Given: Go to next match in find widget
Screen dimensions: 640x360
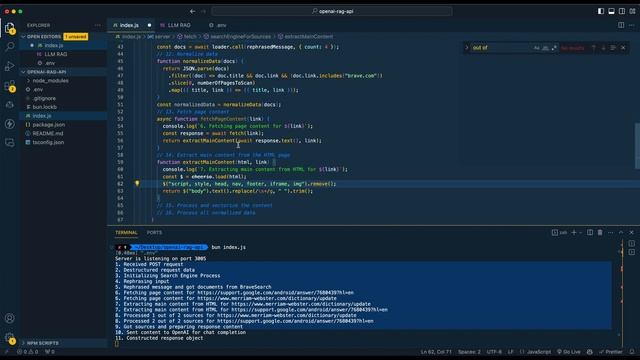Looking at the screenshot, I should point(603,48).
